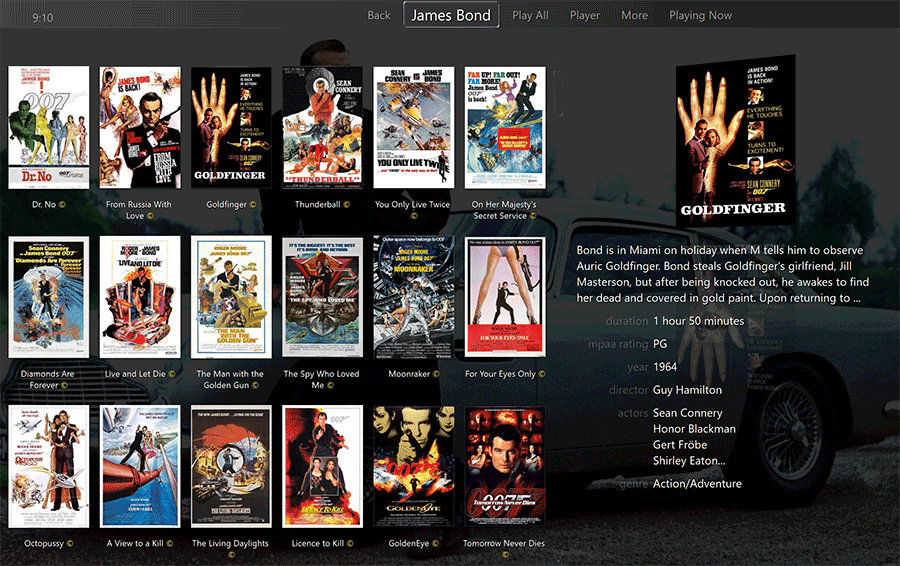Select the A View to a Kill poster
Viewport: 900px width, 566px height.
pyautogui.click(x=140, y=466)
